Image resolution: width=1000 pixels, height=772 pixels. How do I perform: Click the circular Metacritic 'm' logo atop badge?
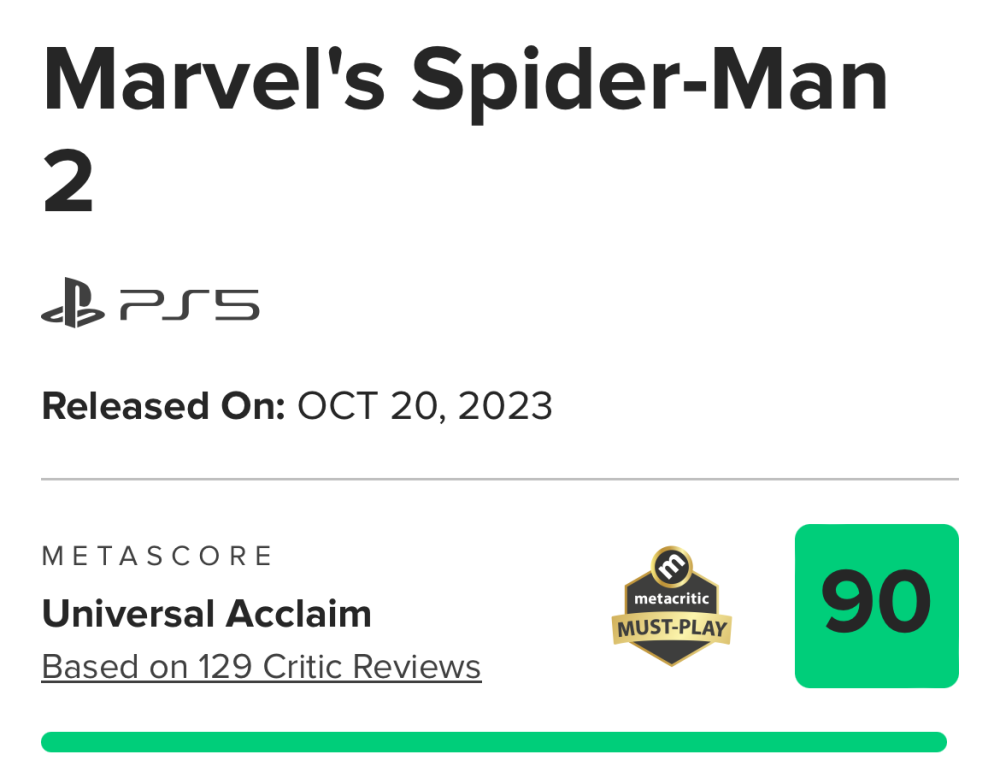click(x=671, y=566)
